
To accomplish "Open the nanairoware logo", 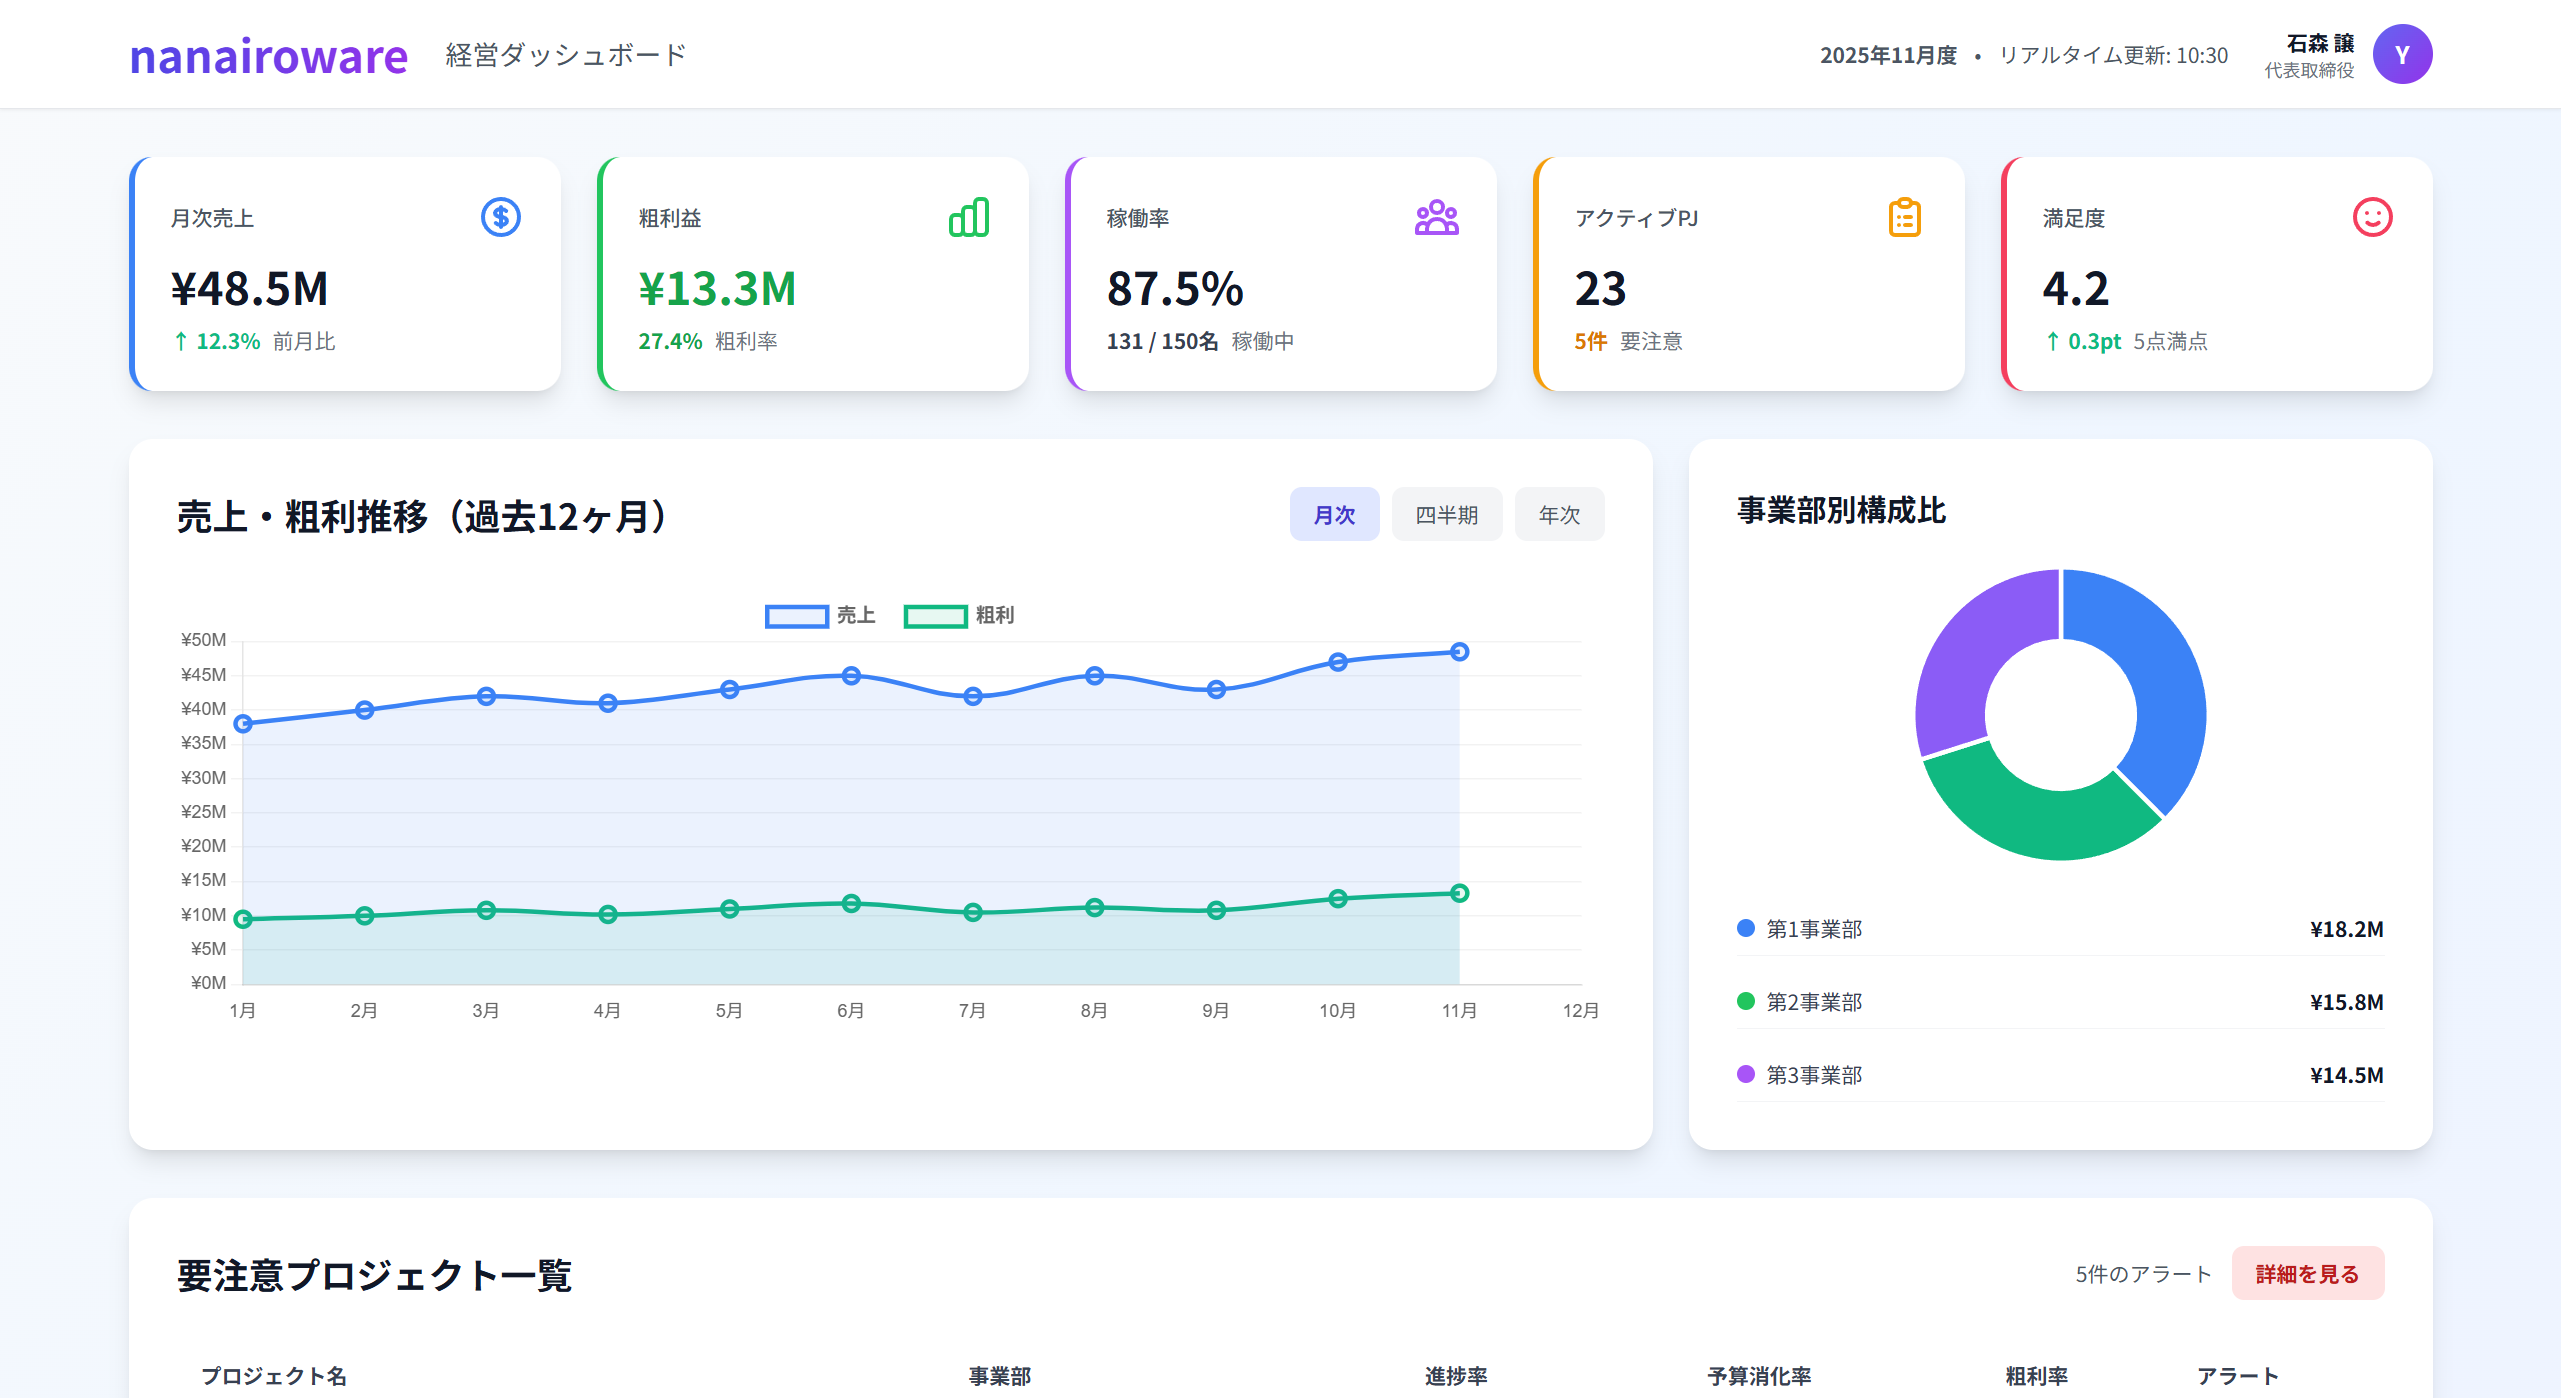I will point(268,57).
